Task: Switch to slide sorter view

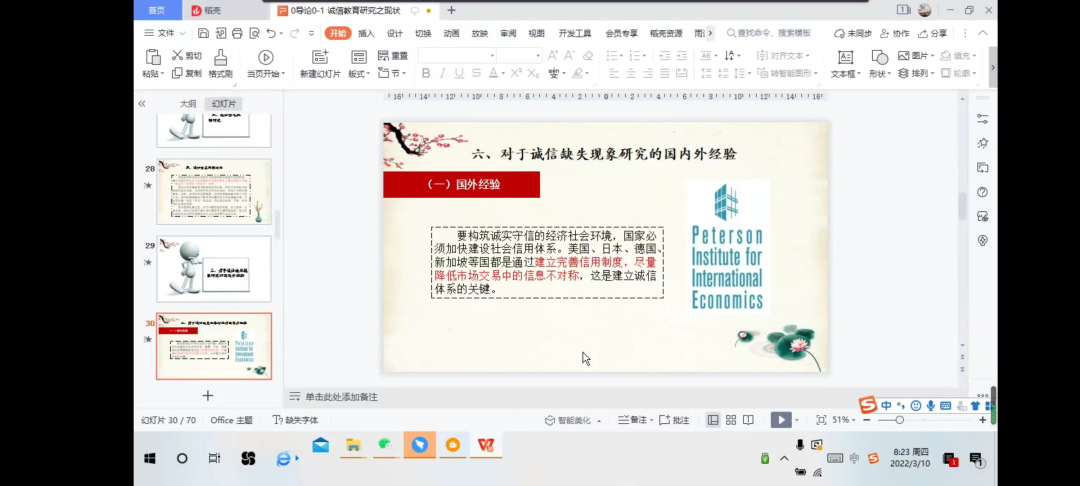Action: pyautogui.click(x=731, y=420)
